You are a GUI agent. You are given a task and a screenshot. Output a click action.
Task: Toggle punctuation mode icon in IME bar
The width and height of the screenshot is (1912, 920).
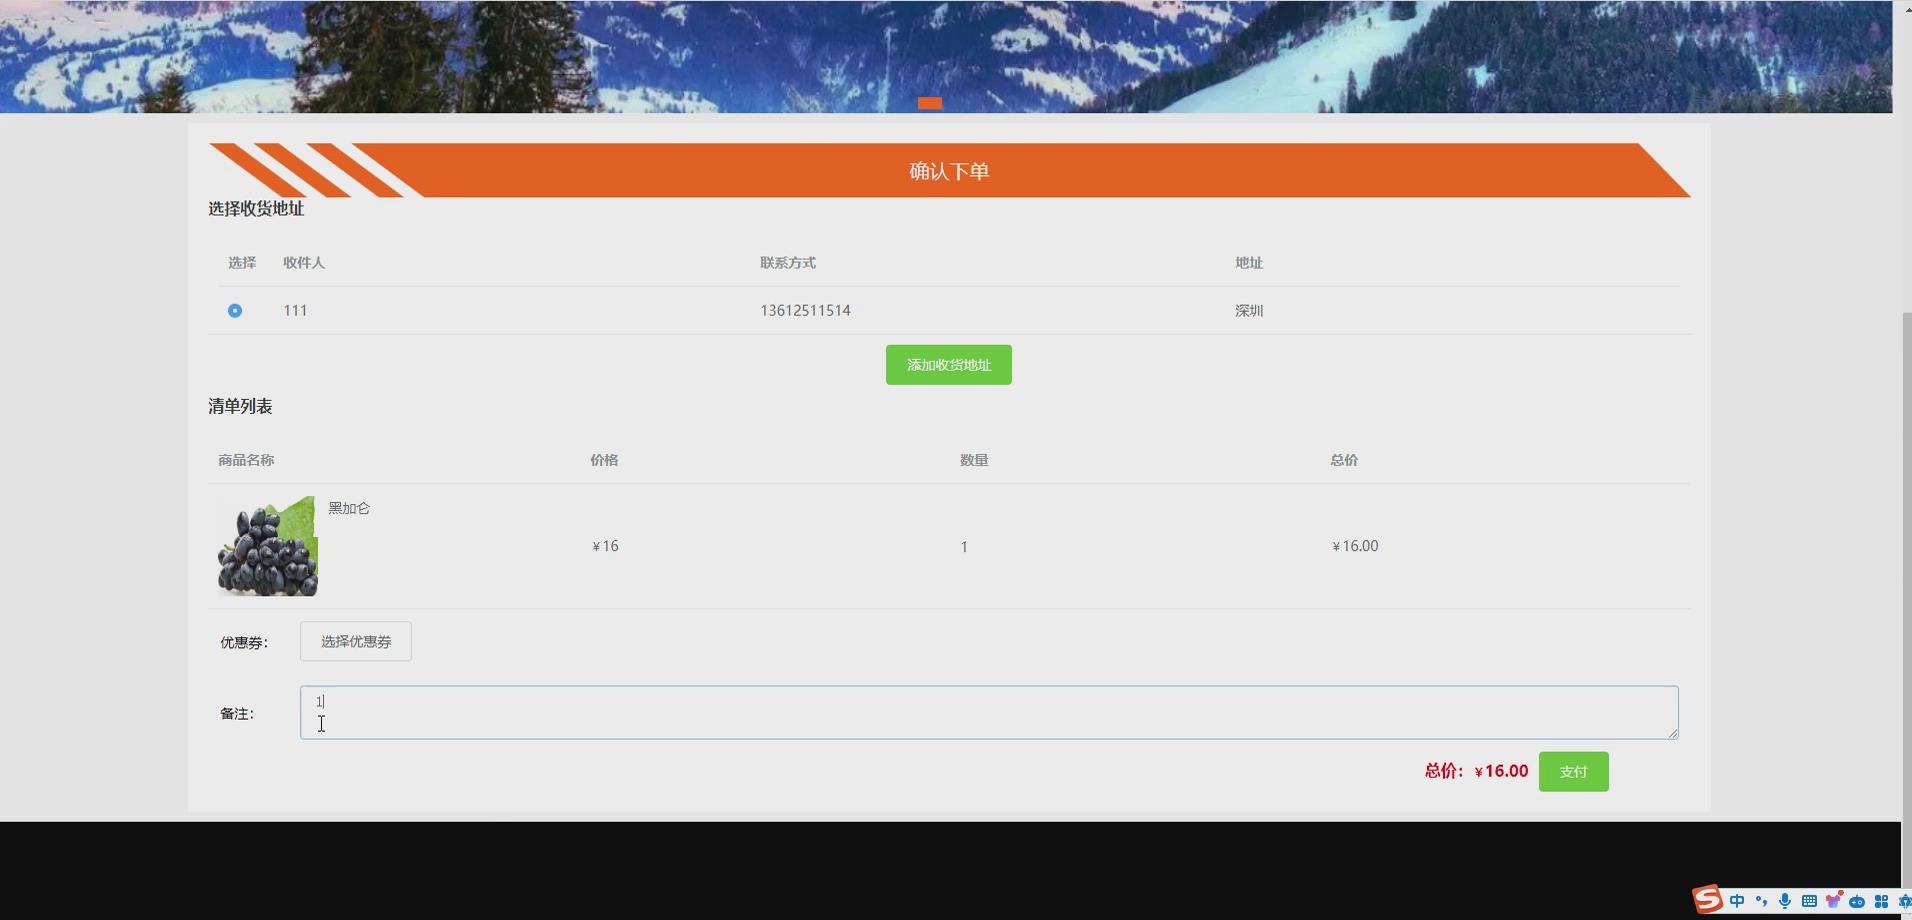tap(1761, 901)
